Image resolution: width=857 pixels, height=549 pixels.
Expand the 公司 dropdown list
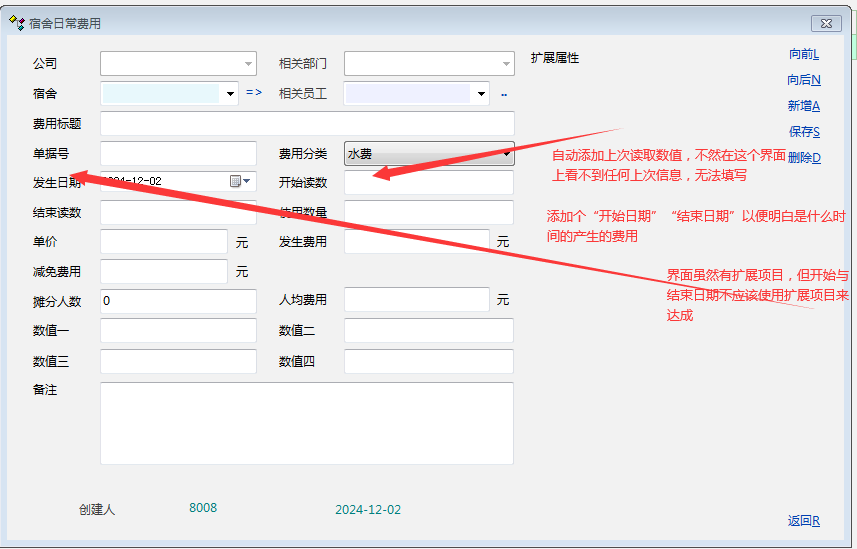[x=248, y=64]
